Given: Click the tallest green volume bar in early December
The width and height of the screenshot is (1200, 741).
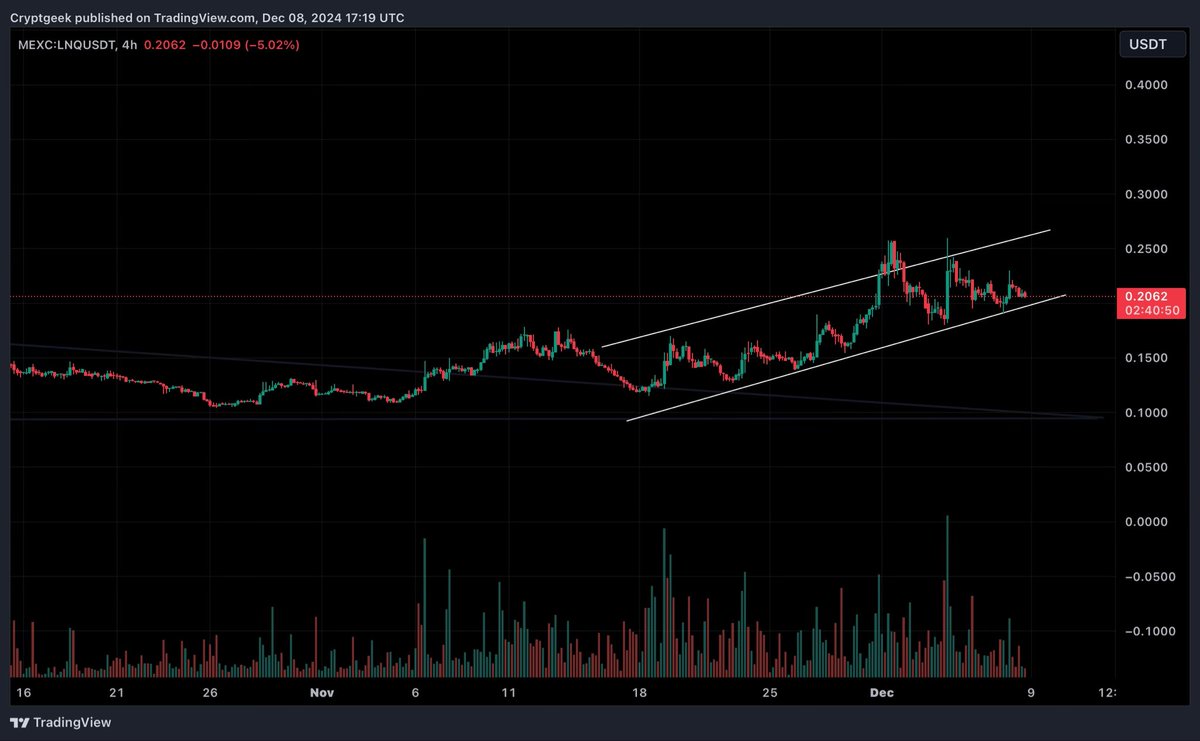Looking at the screenshot, I should click(x=946, y=597).
